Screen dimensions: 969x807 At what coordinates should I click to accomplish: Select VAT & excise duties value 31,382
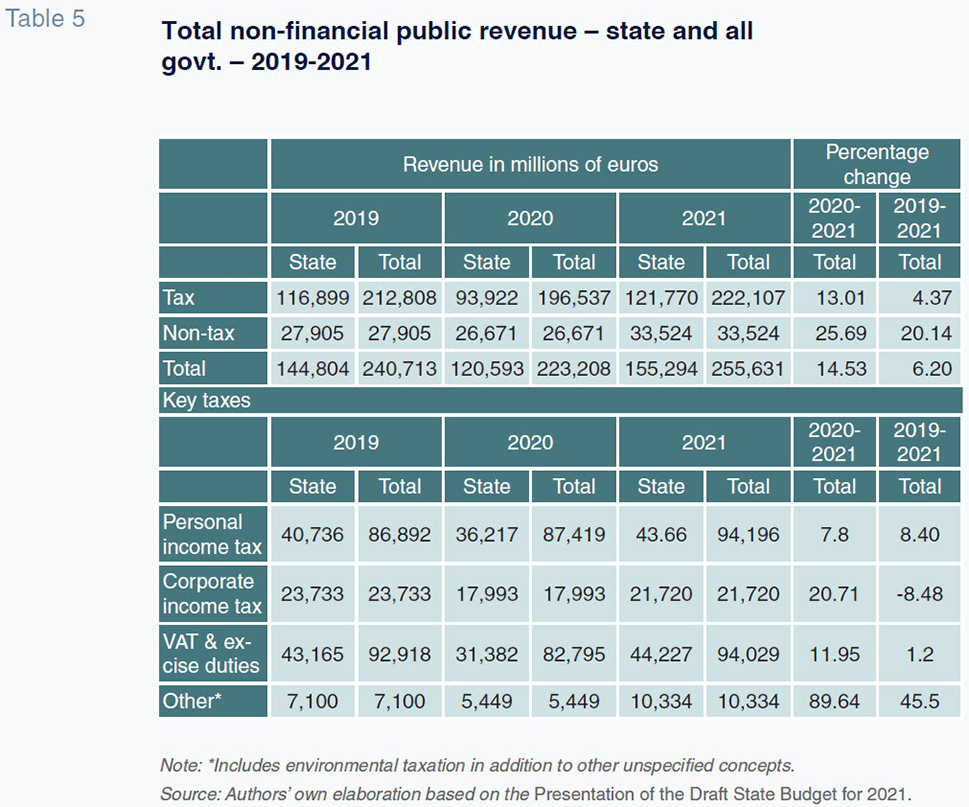tap(487, 654)
